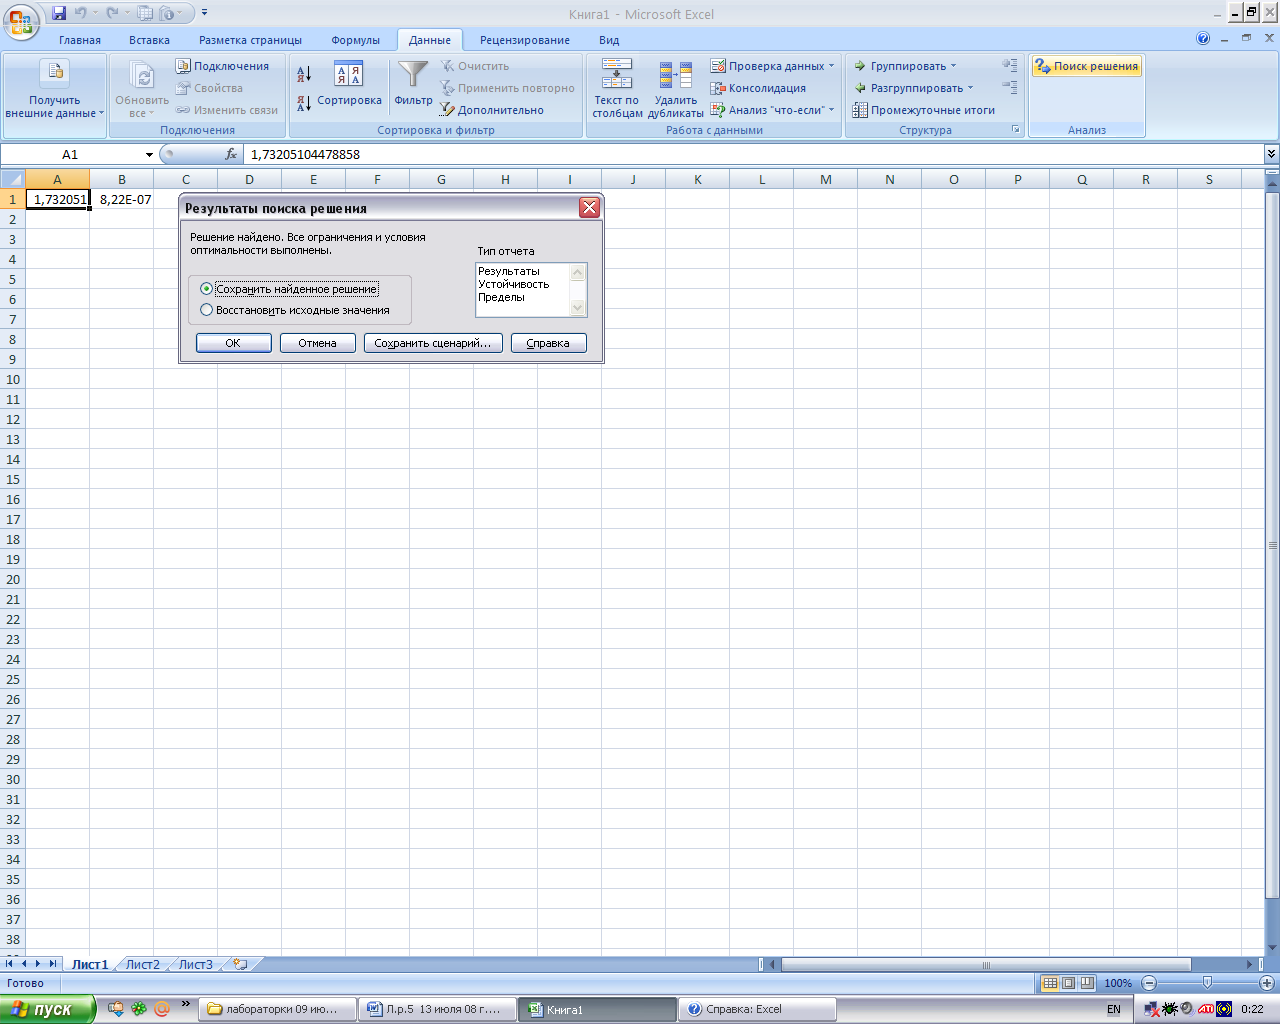
Task: Open the Windows пуск start button
Action: tap(48, 1009)
